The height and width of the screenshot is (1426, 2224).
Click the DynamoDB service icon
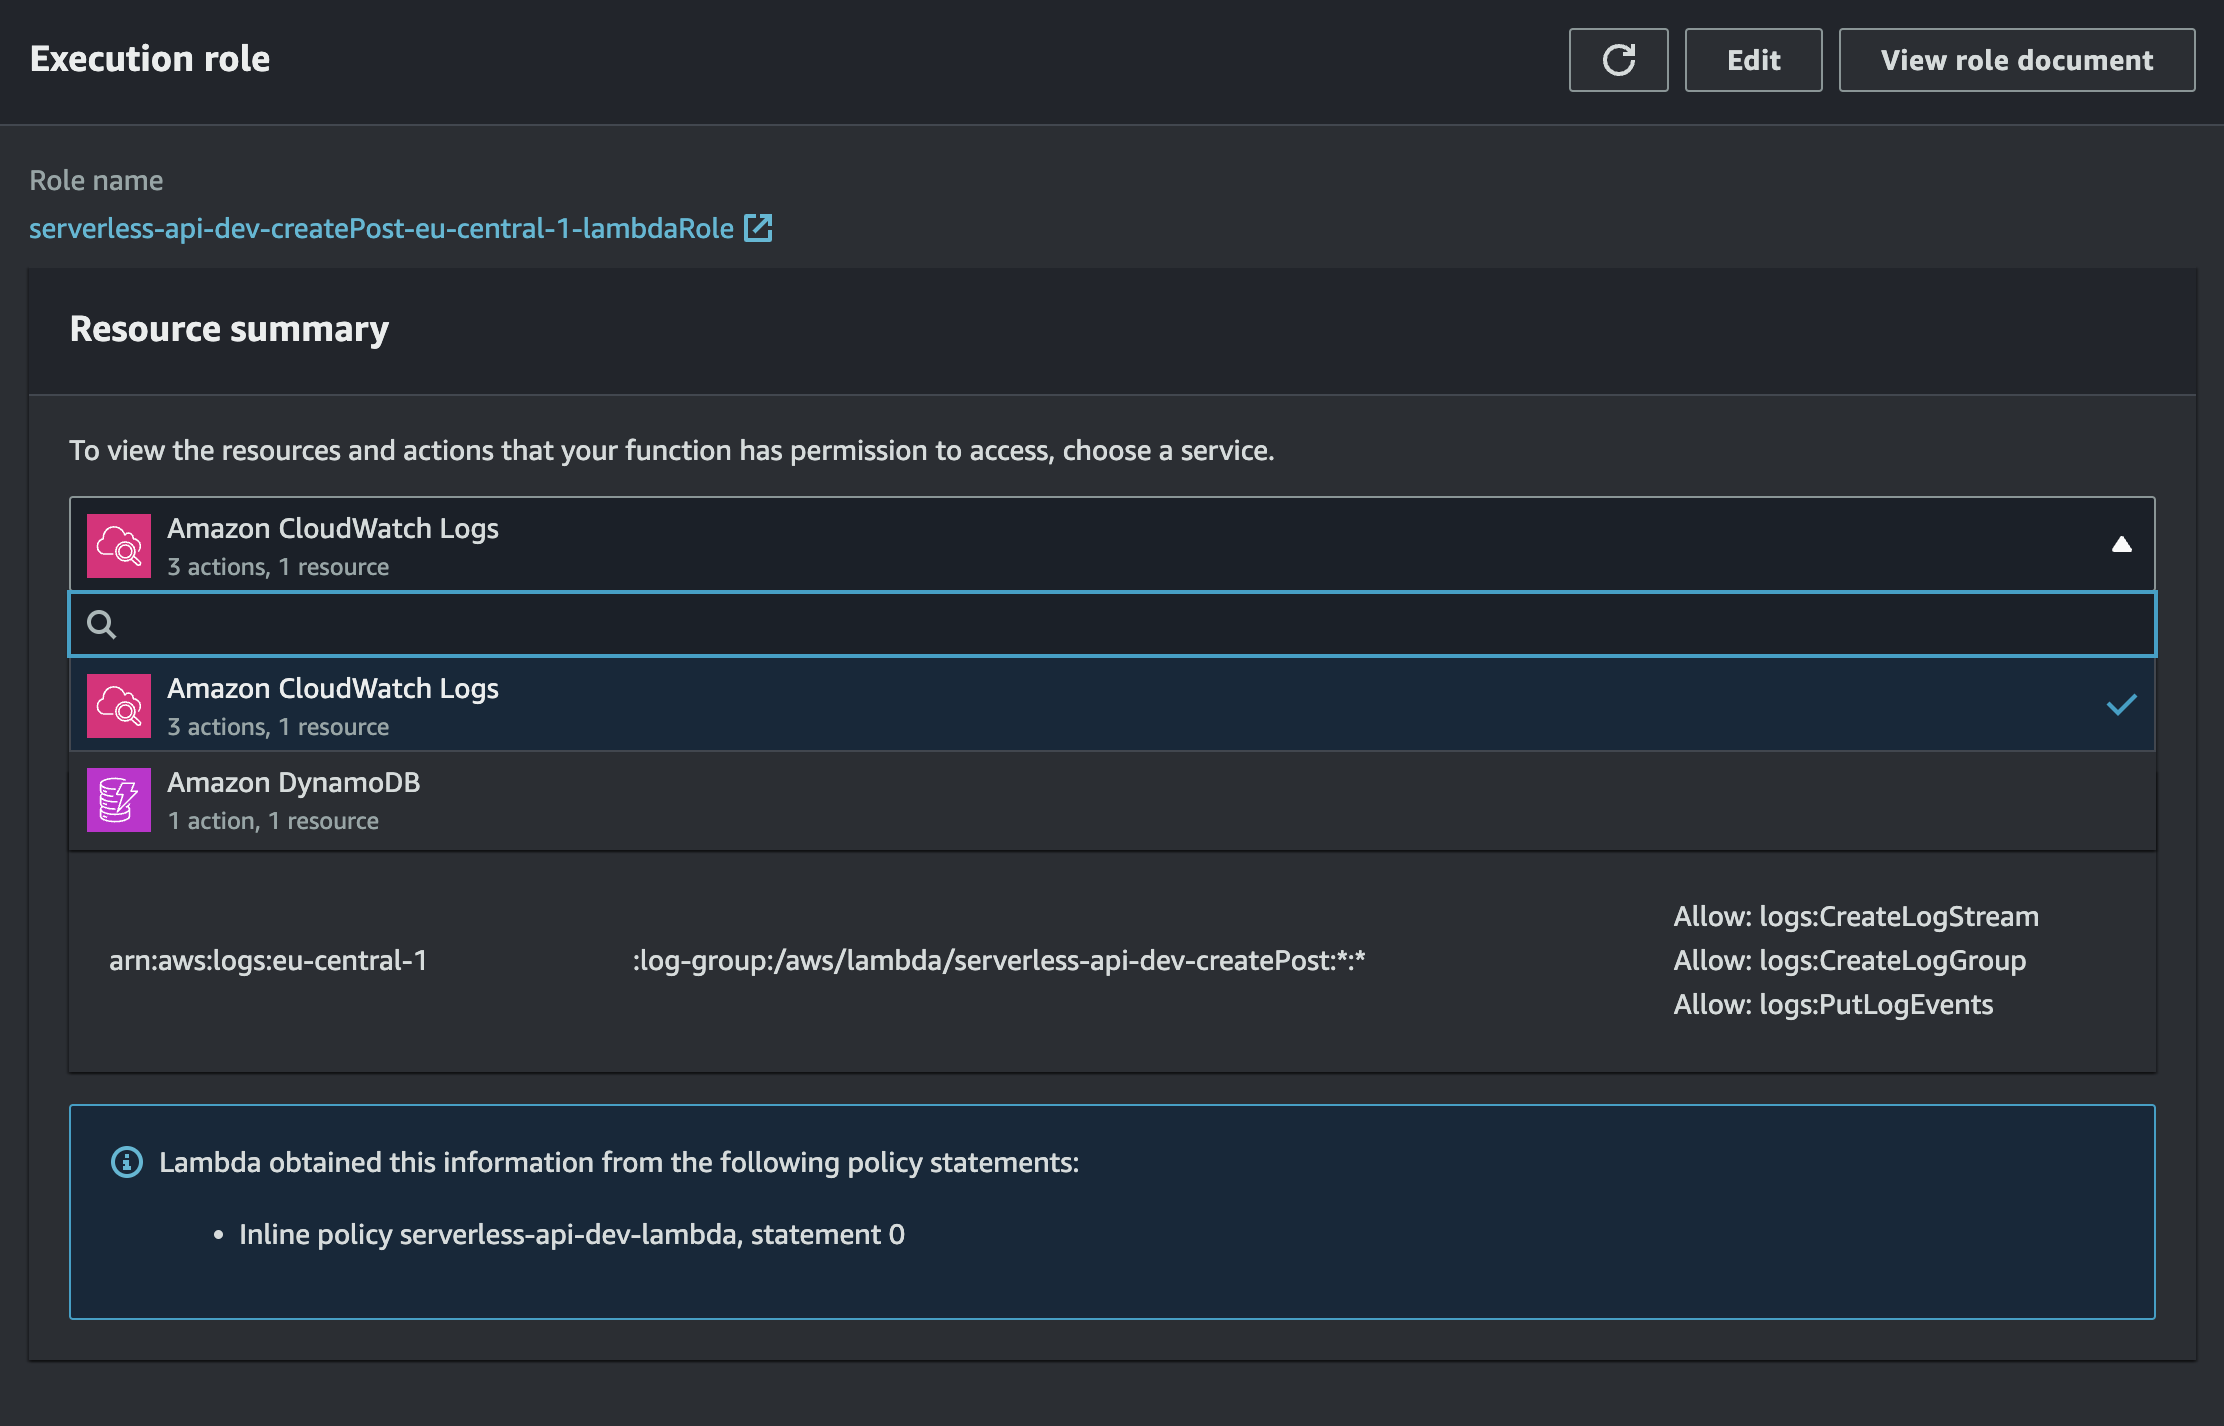[119, 800]
